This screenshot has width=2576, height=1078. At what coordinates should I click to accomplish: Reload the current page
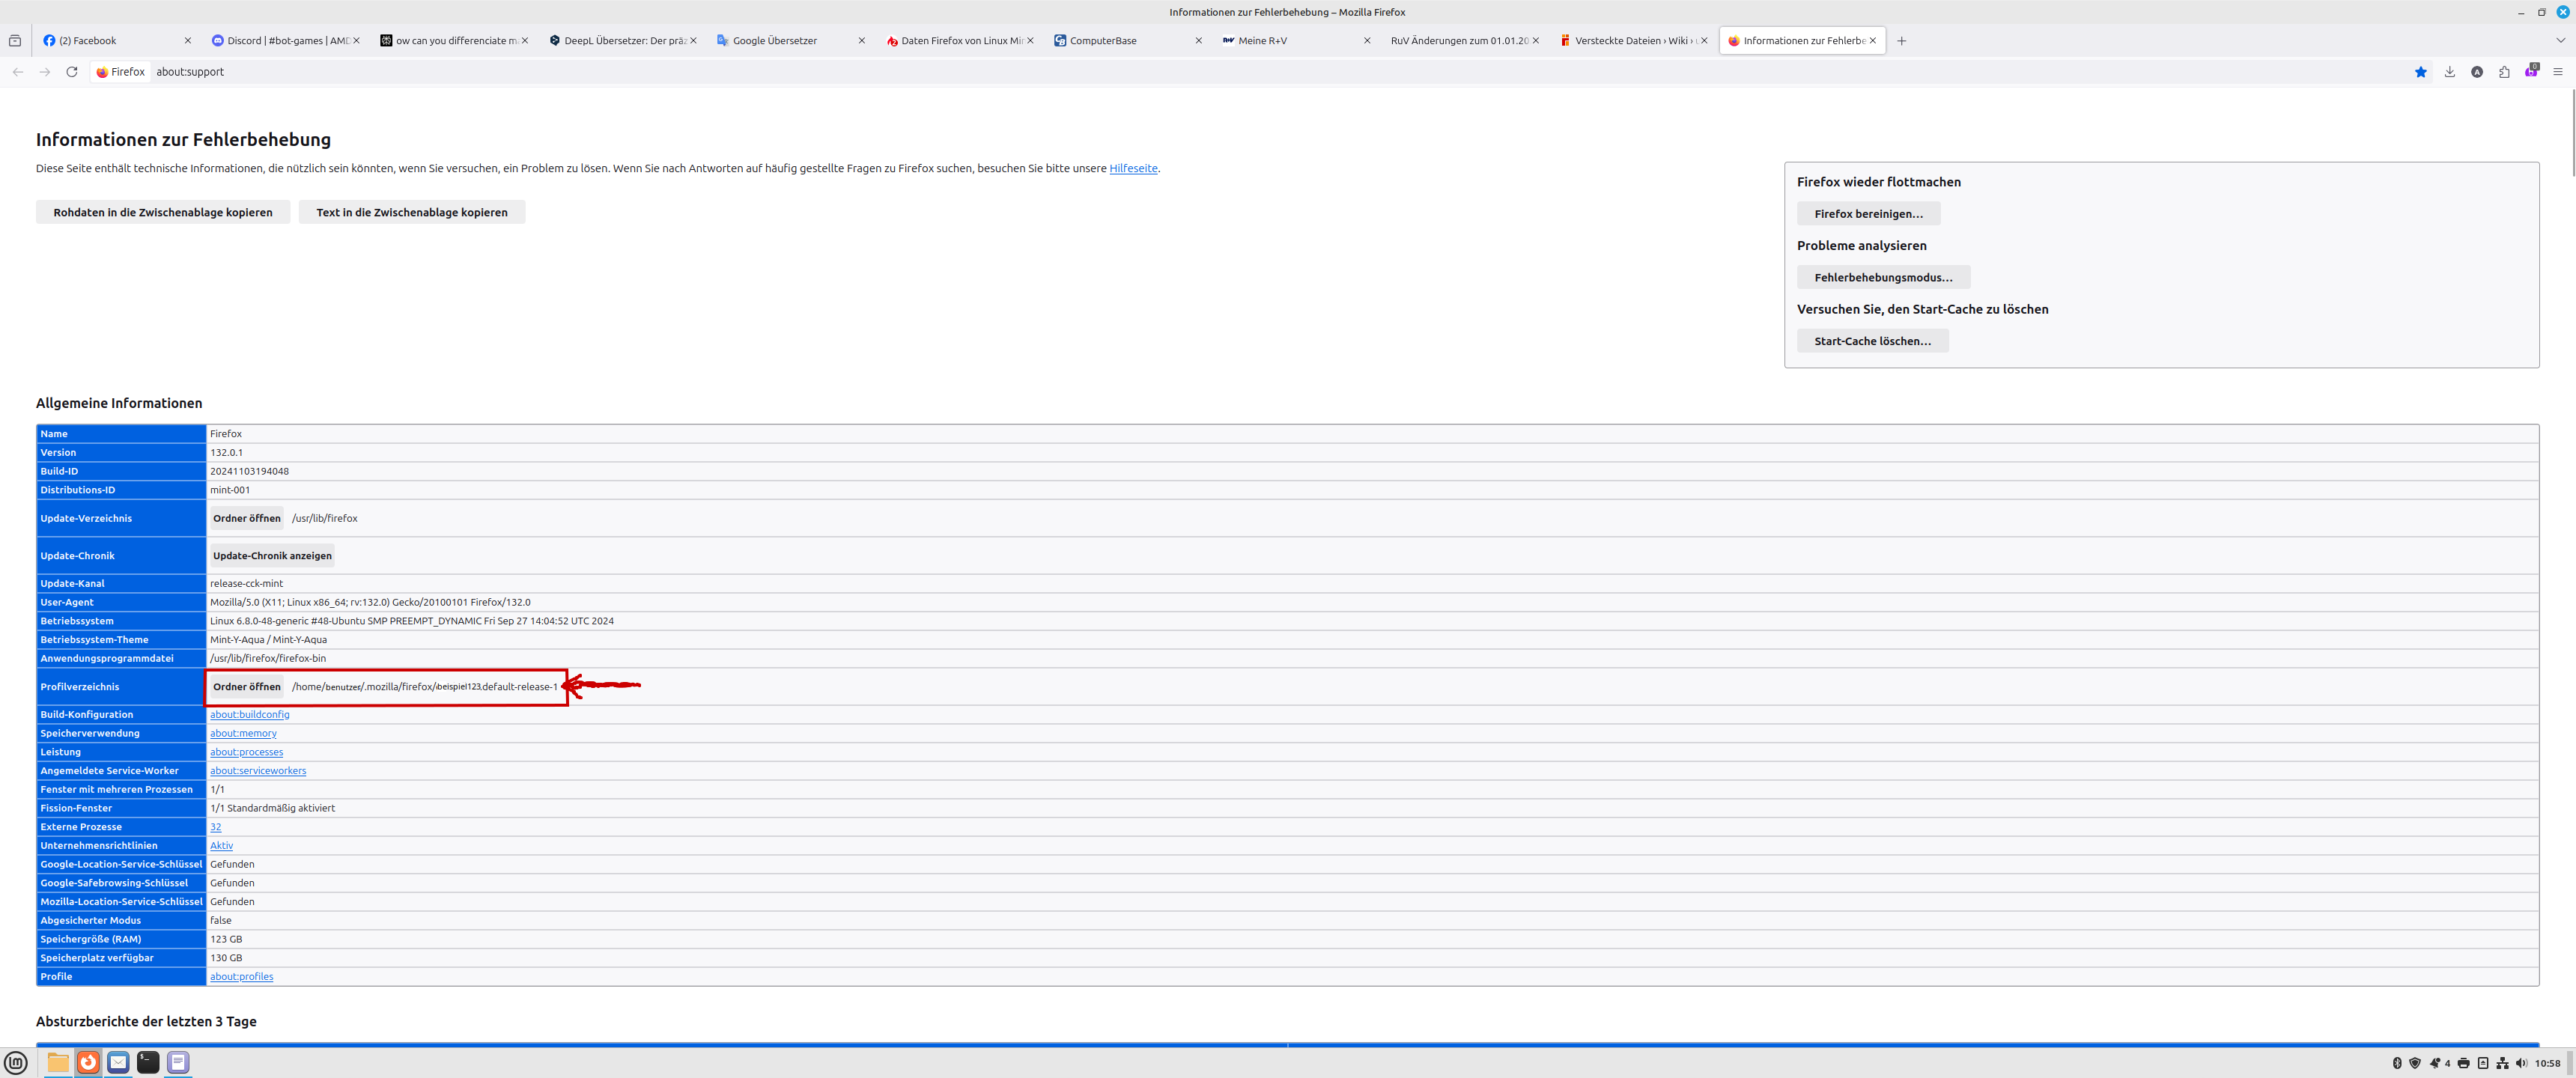click(x=72, y=72)
